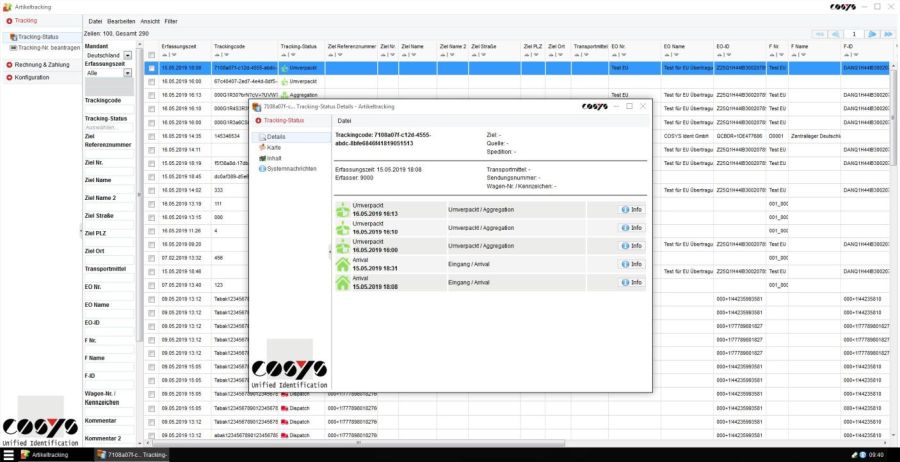The height and width of the screenshot is (462, 900).
Task: Go to next page with the arrow button
Action: coord(872,34)
